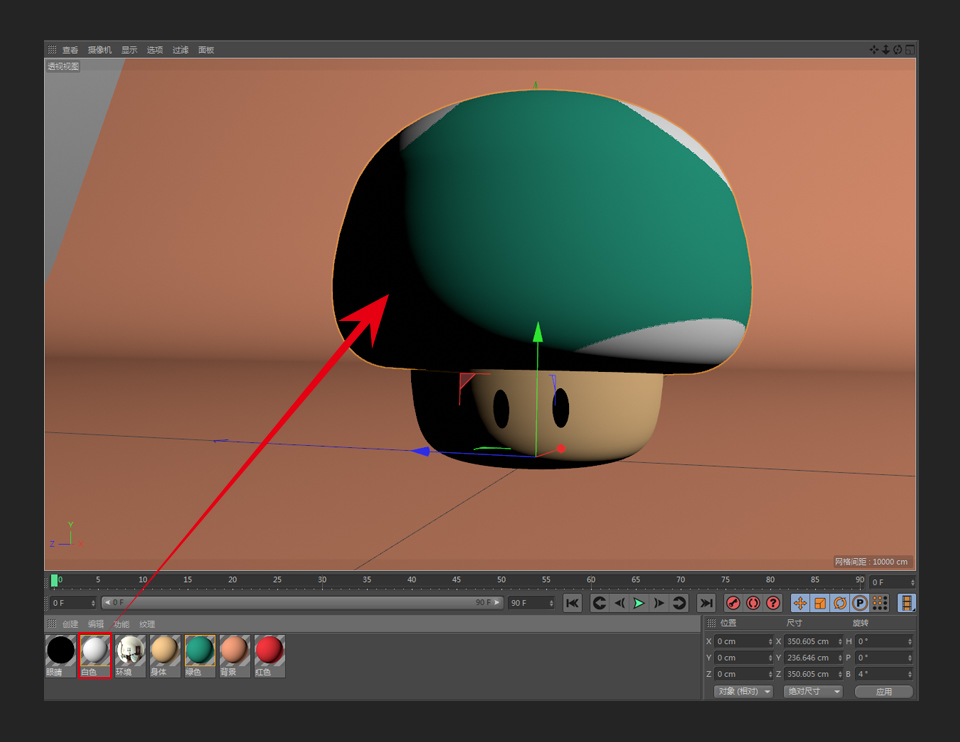Image resolution: width=960 pixels, height=742 pixels.
Task: Jump to the start of the animation
Action: pyautogui.click(x=572, y=603)
